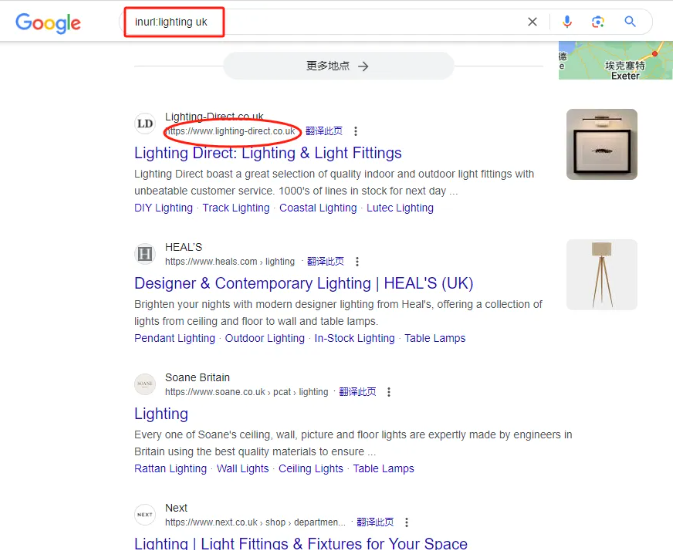Open Lighting Direct: Lighting & Light Fittings title
This screenshot has height=550, width=687.
(268, 153)
